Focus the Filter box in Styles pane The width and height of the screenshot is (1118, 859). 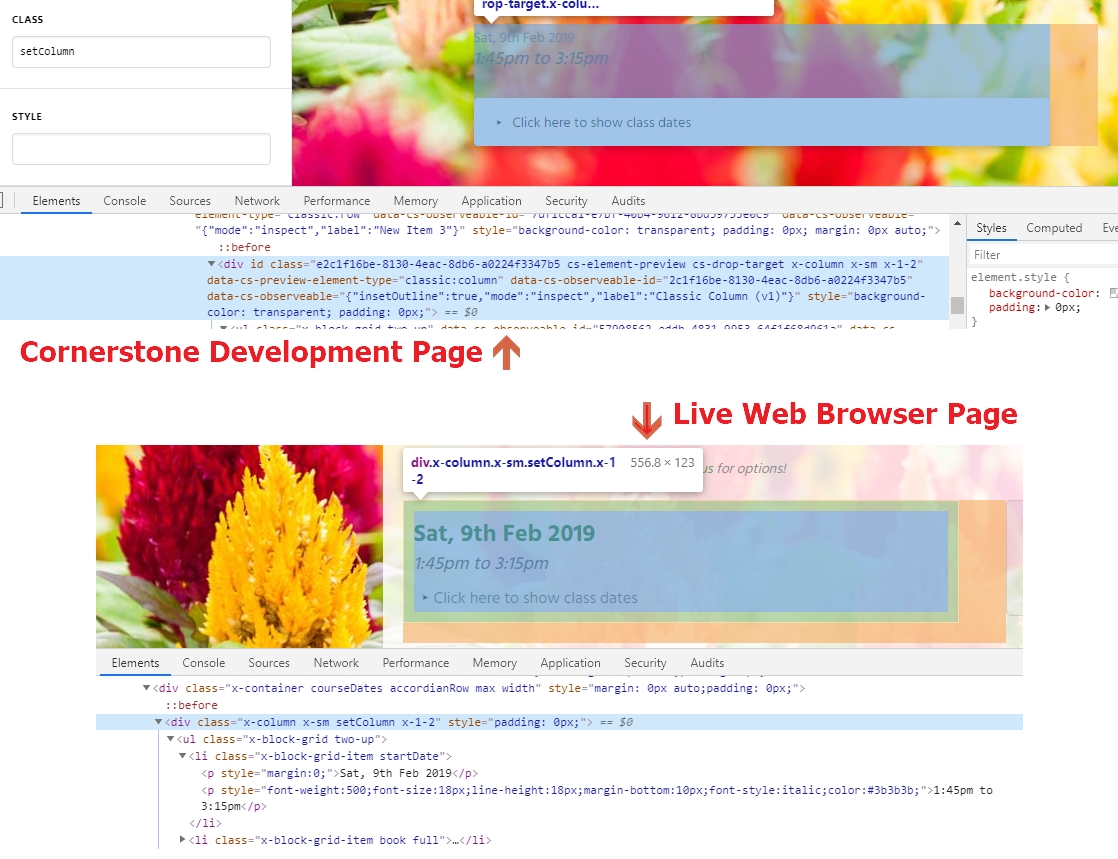pos(1040,255)
